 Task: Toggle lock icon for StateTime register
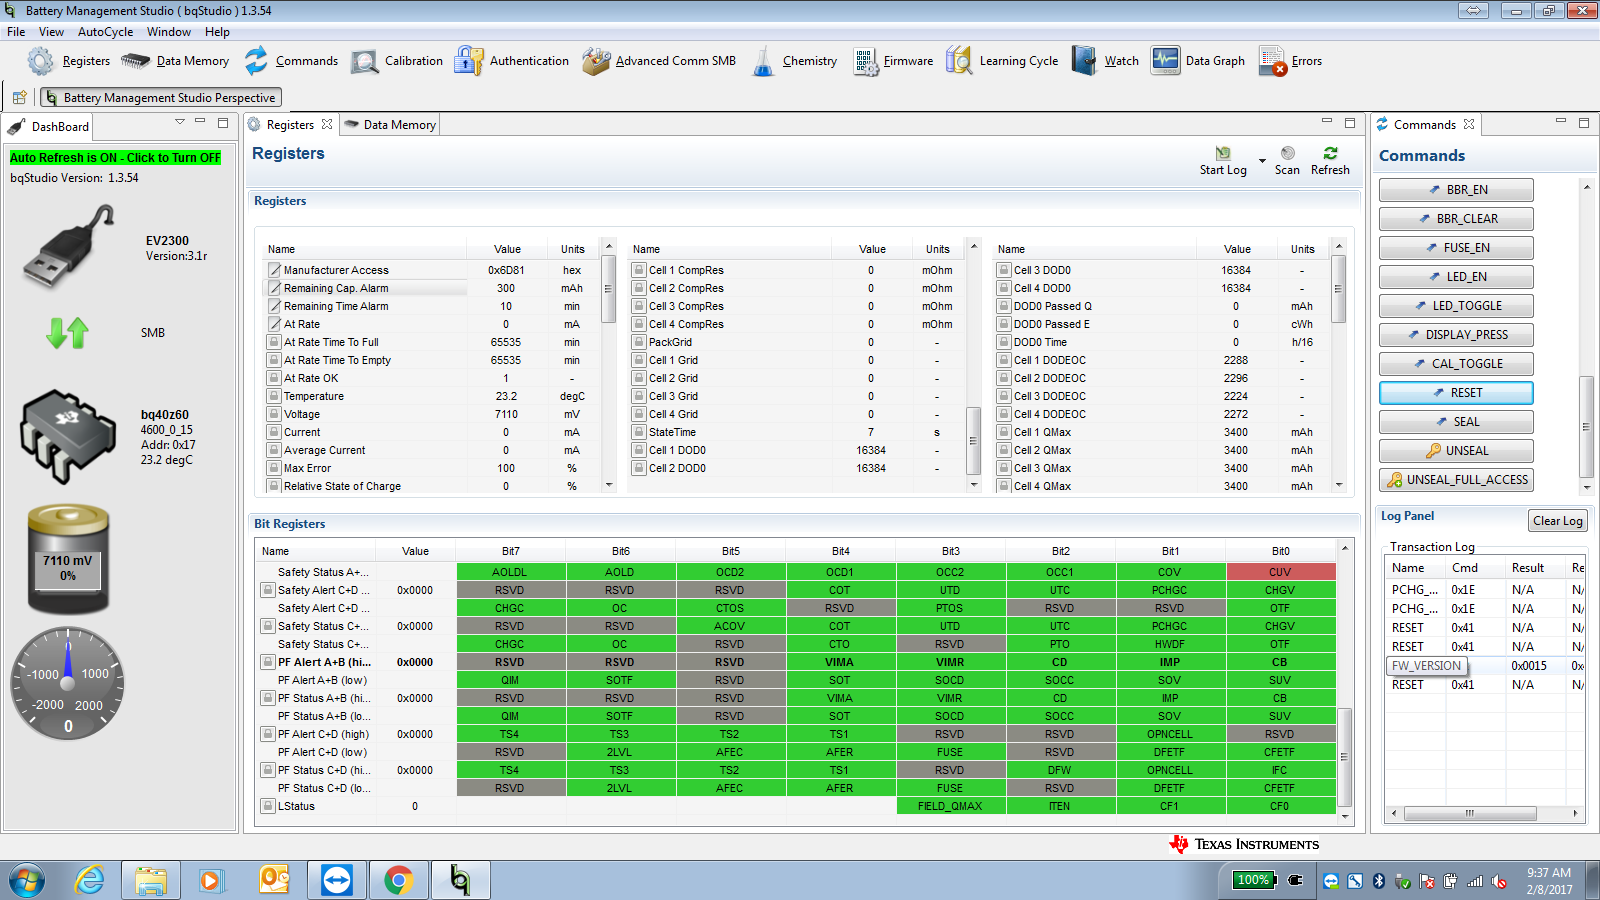tap(639, 432)
